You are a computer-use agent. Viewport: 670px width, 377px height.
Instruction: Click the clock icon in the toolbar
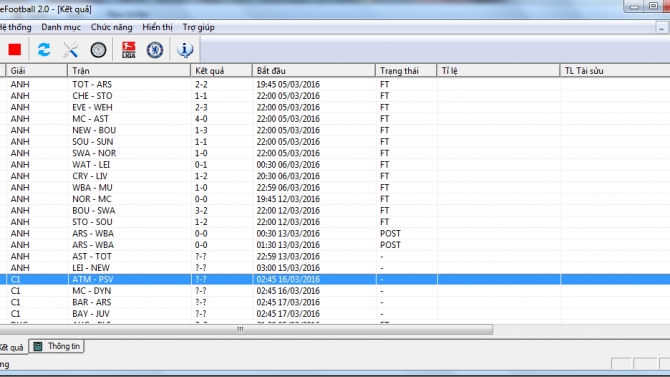click(98, 50)
